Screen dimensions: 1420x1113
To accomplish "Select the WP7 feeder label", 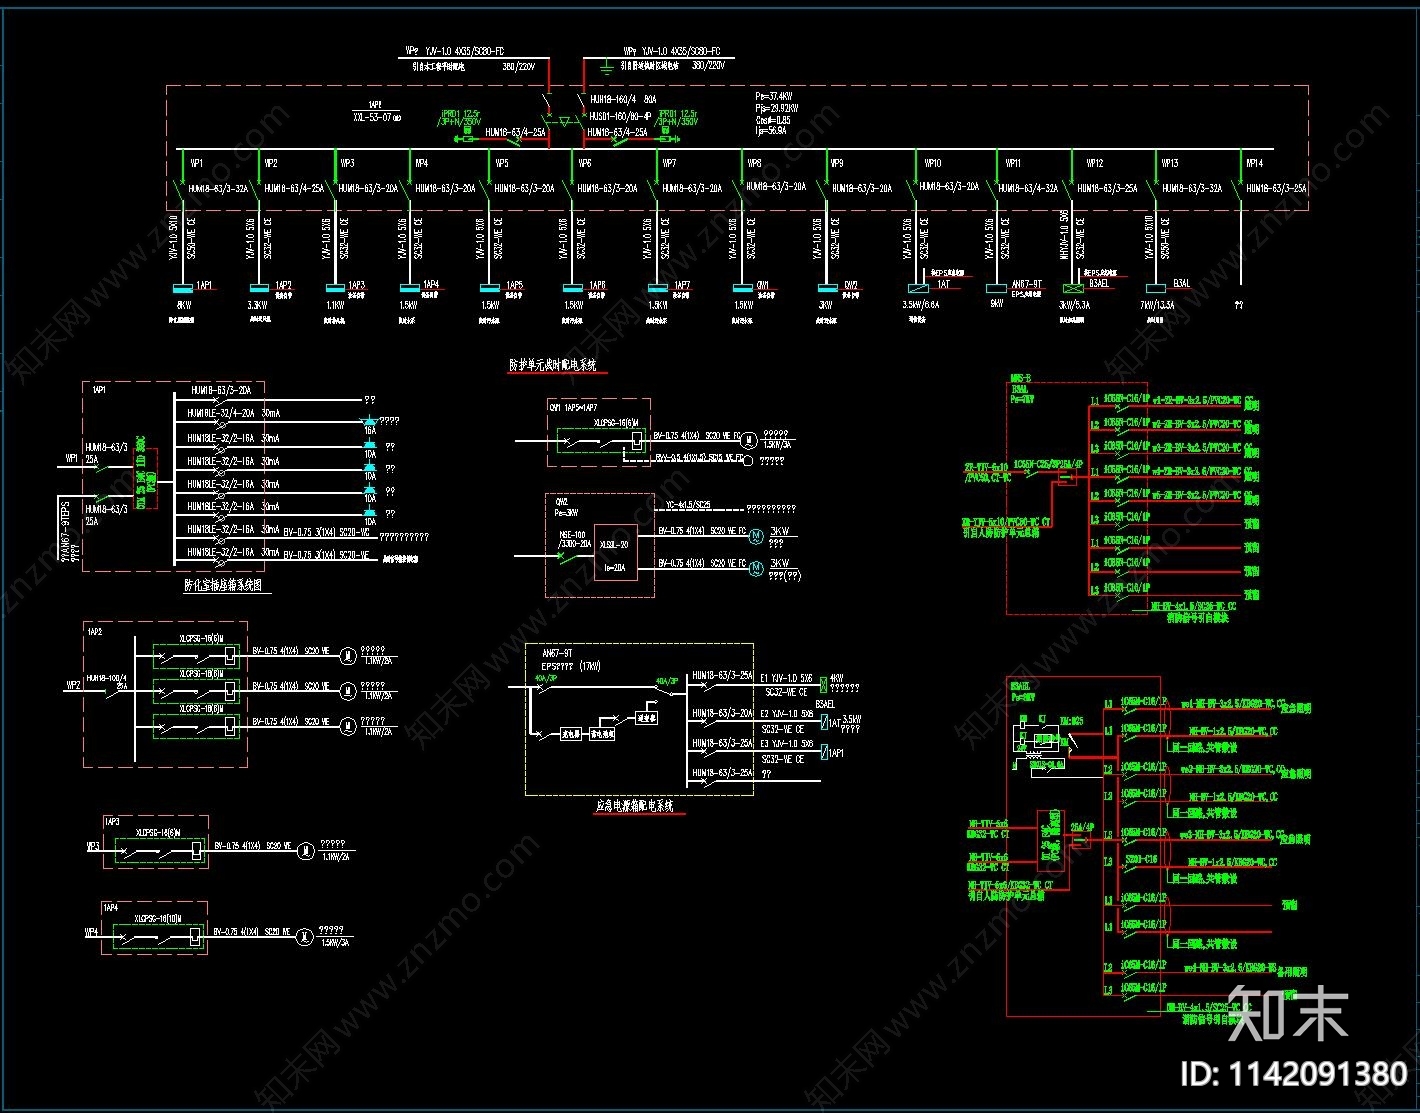I will [x=669, y=163].
